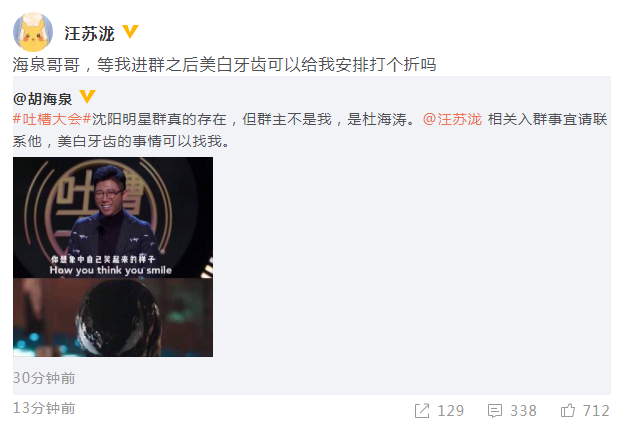
Task: Open the @胡海泉 author link
Action: coord(42,99)
